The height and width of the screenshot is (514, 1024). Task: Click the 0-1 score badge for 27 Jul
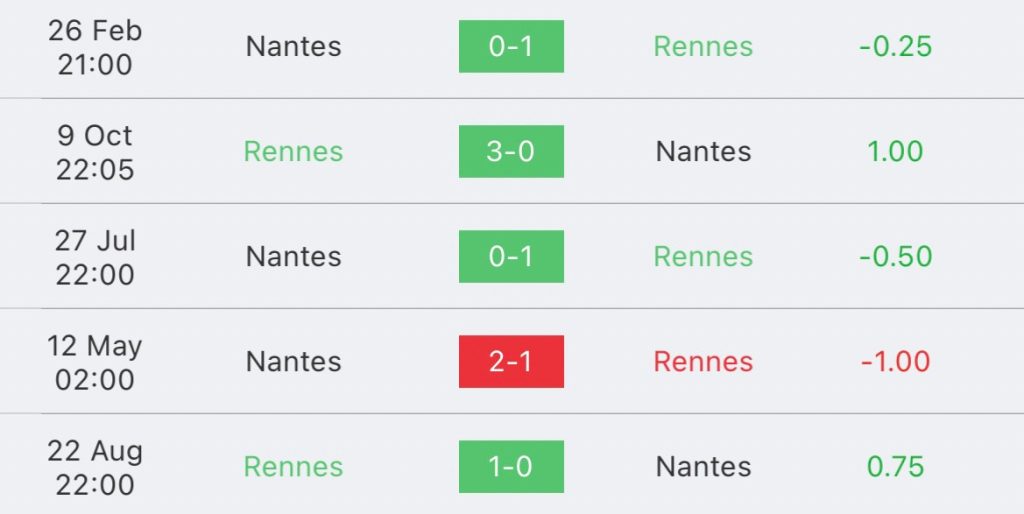511,257
